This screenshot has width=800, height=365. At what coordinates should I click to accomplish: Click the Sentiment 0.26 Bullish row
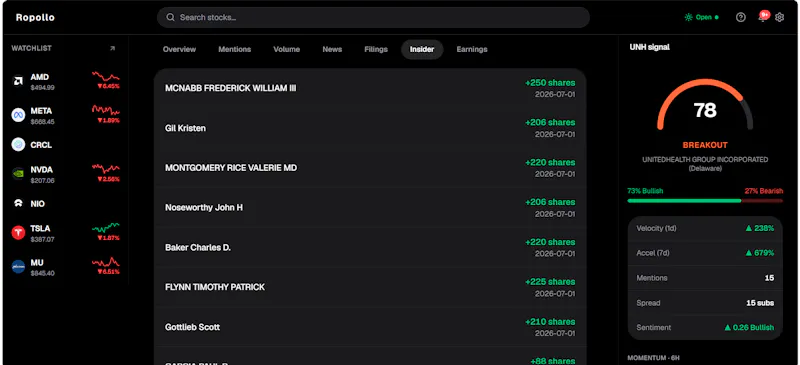point(705,327)
